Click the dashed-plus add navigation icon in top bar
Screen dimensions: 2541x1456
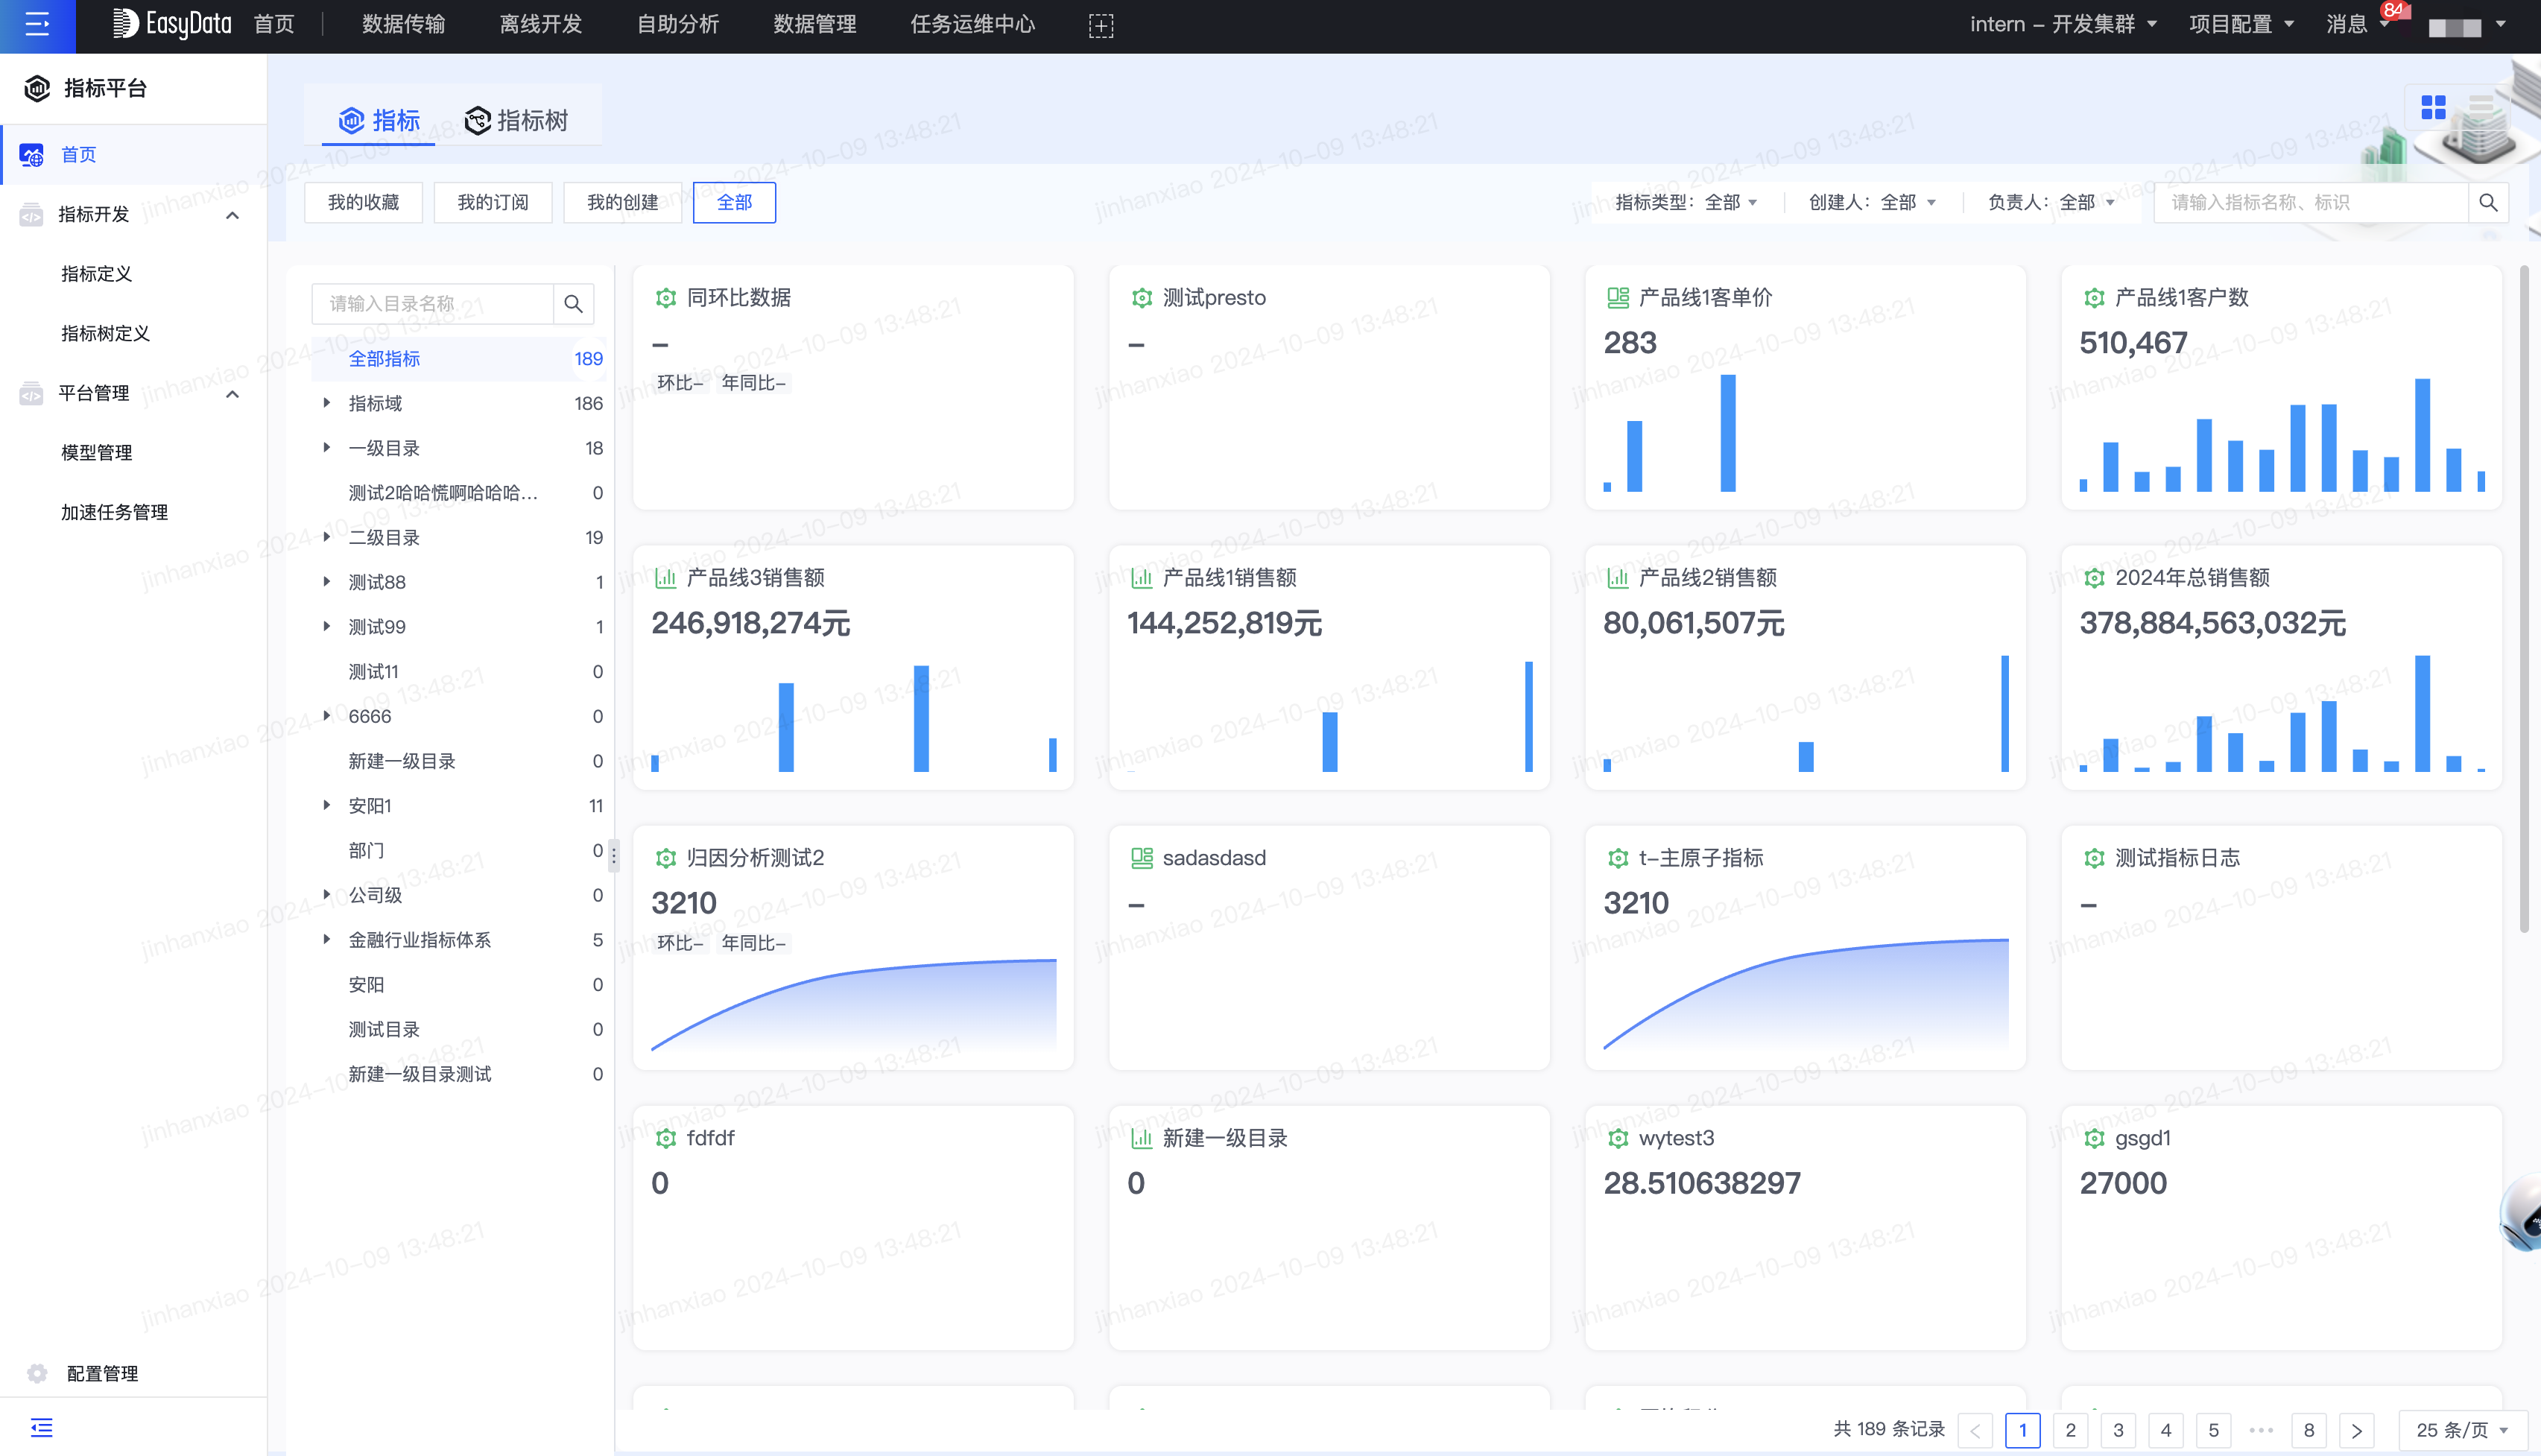coord(1100,24)
